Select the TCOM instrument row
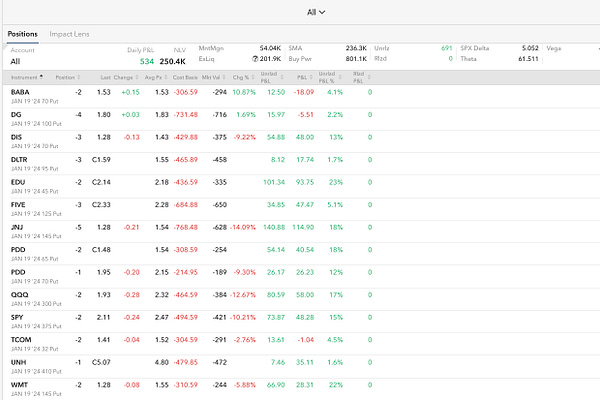Viewport: 600px width, 400px height. tap(301, 344)
